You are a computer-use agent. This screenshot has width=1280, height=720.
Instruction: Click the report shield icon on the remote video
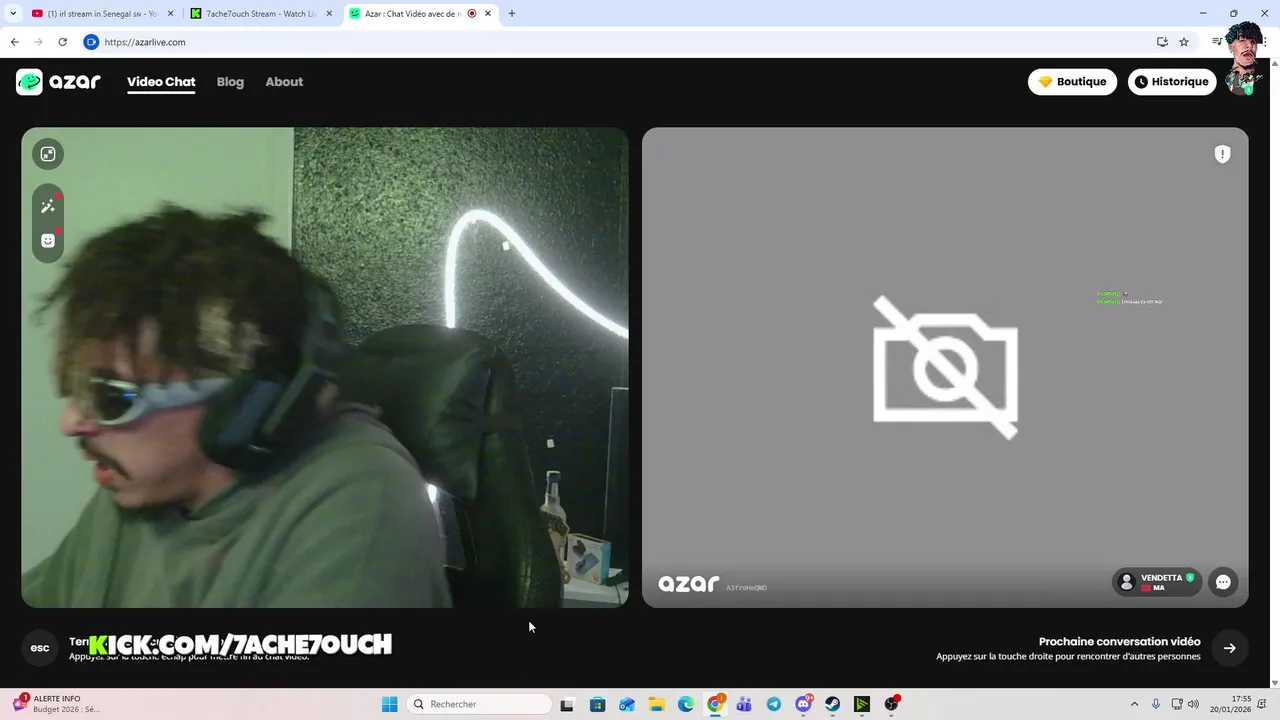pyautogui.click(x=1222, y=154)
